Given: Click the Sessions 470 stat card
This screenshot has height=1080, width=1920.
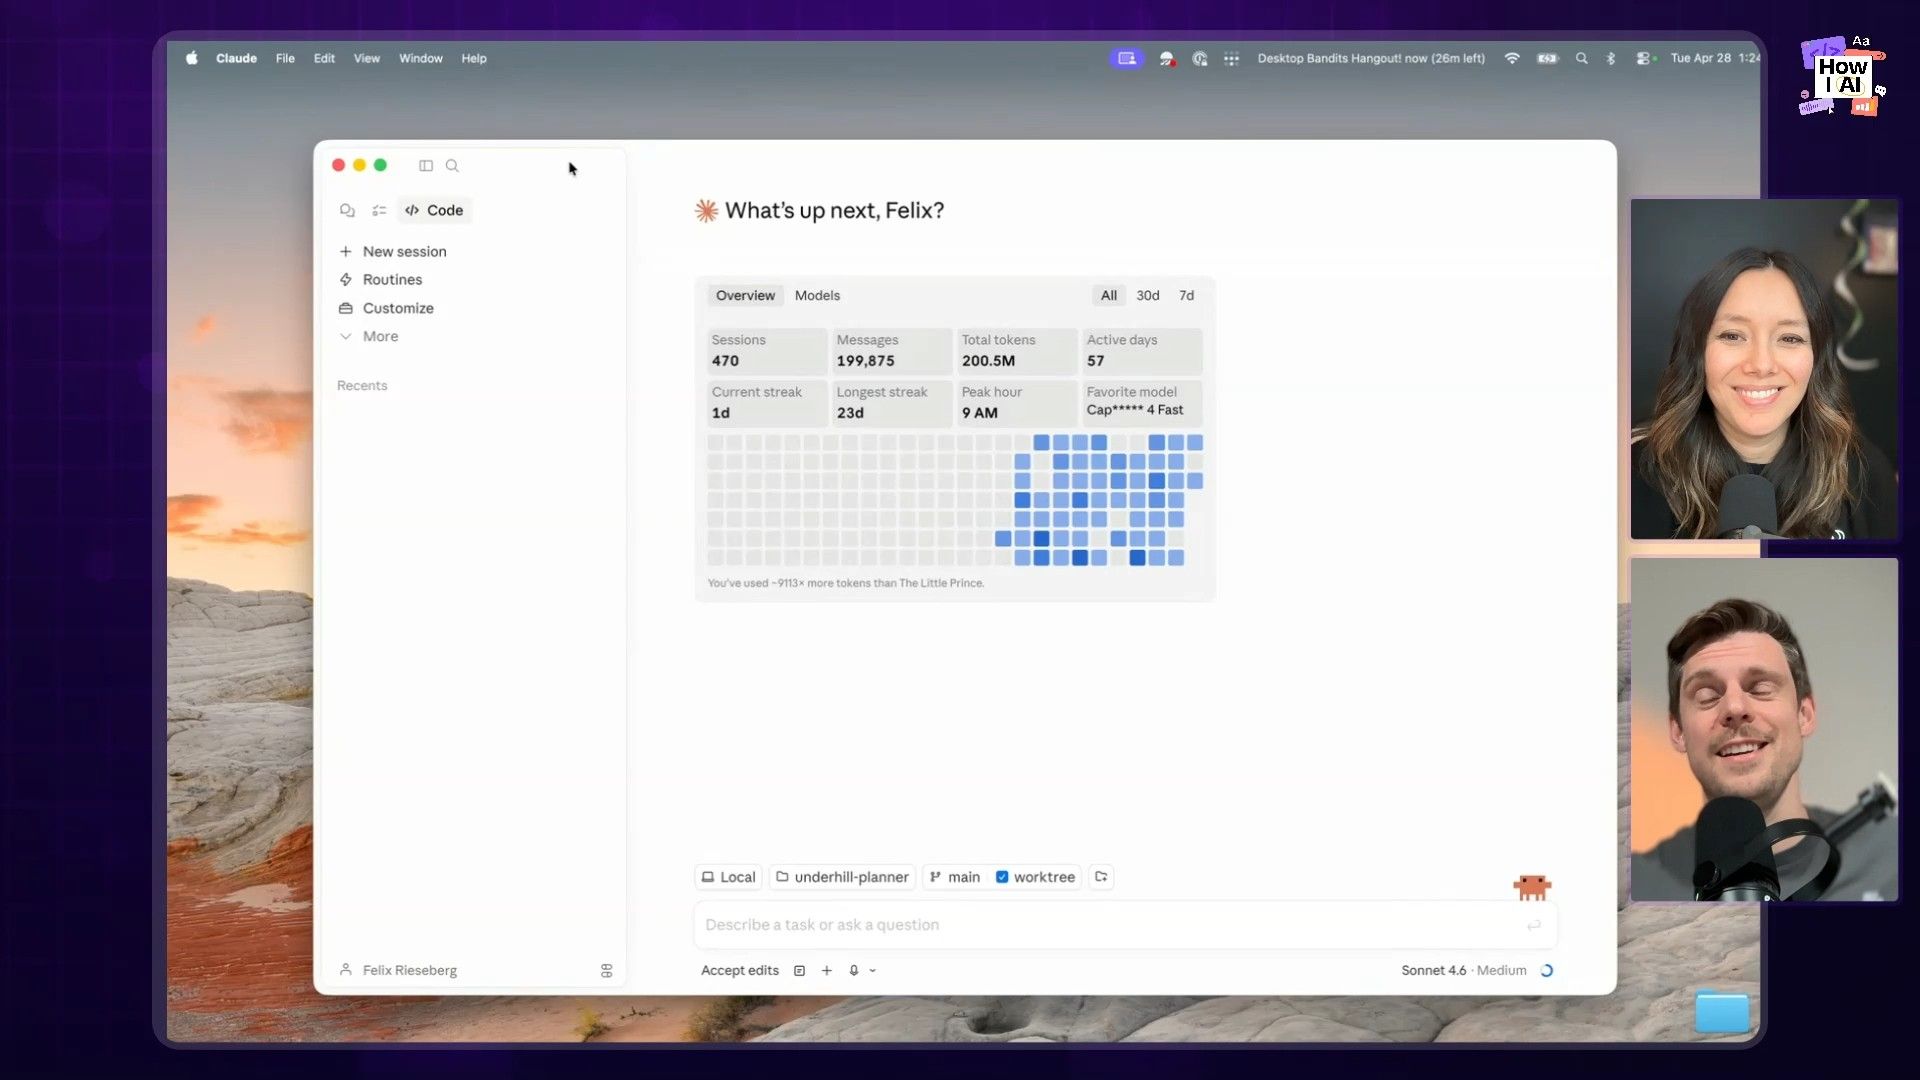Looking at the screenshot, I should pos(767,351).
